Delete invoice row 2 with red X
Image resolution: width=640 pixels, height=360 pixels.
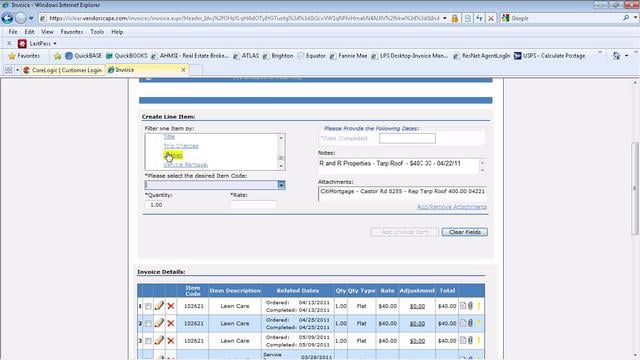point(171,323)
